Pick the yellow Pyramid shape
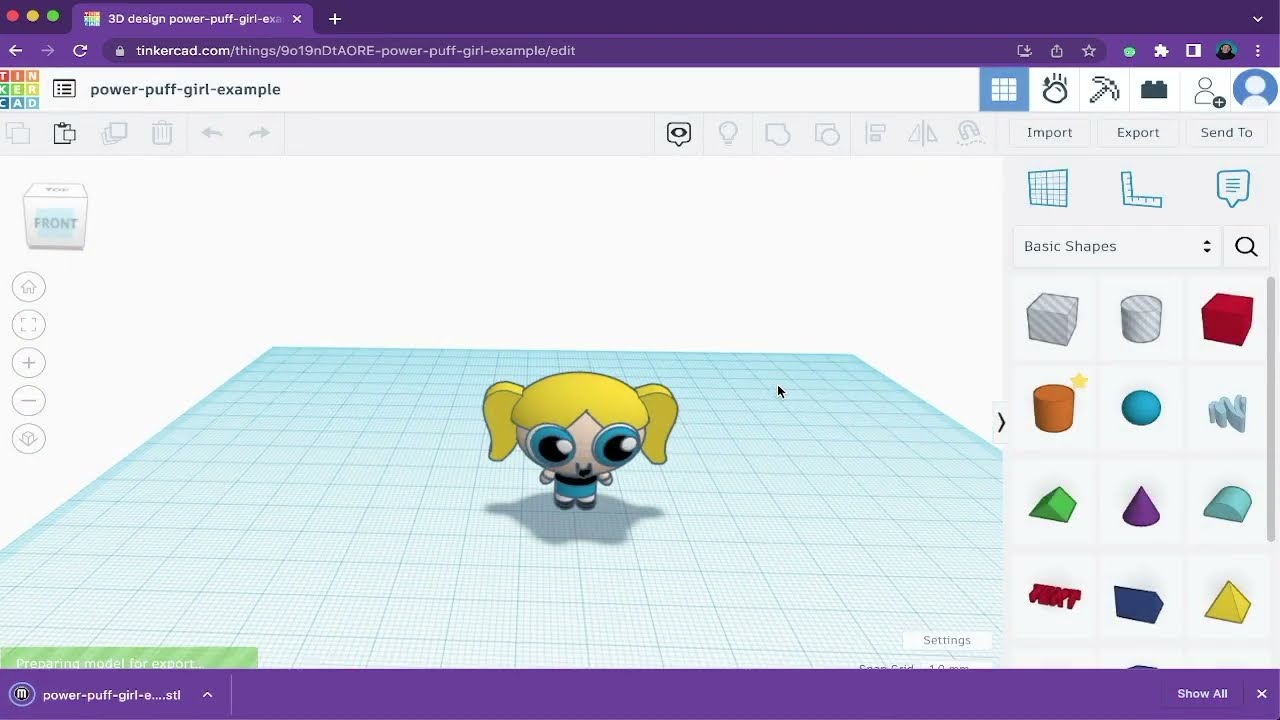Image resolution: width=1280 pixels, height=720 pixels. pyautogui.click(x=1227, y=601)
